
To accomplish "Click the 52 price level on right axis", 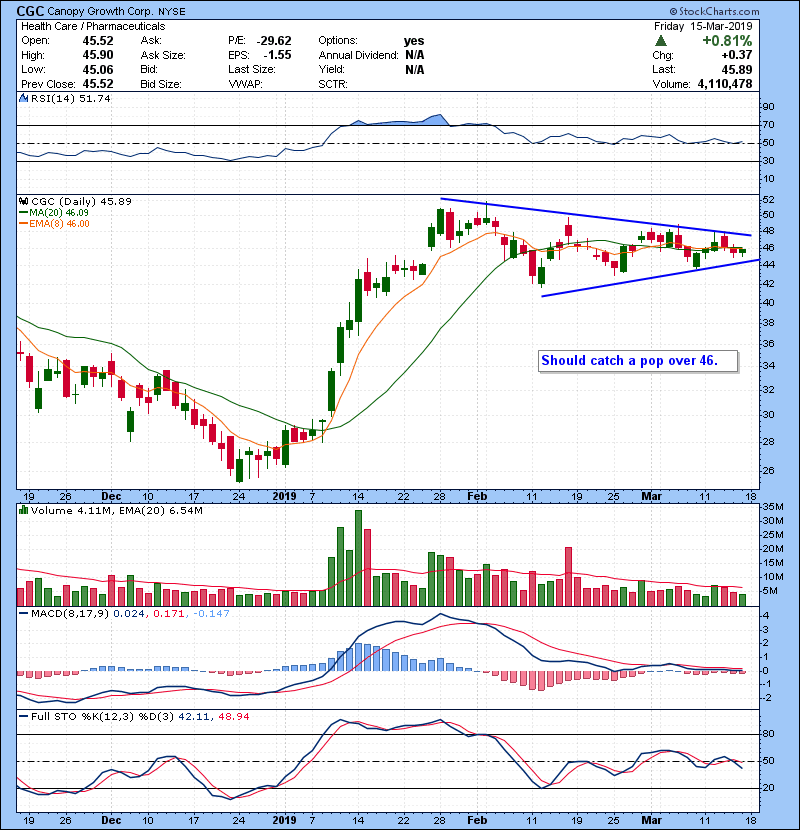I will pos(768,200).
